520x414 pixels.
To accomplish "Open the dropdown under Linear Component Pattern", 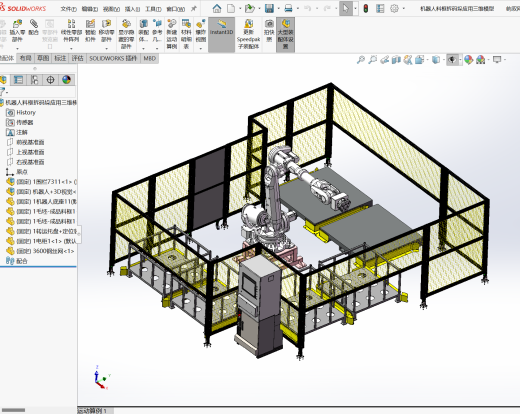I will point(71,49).
